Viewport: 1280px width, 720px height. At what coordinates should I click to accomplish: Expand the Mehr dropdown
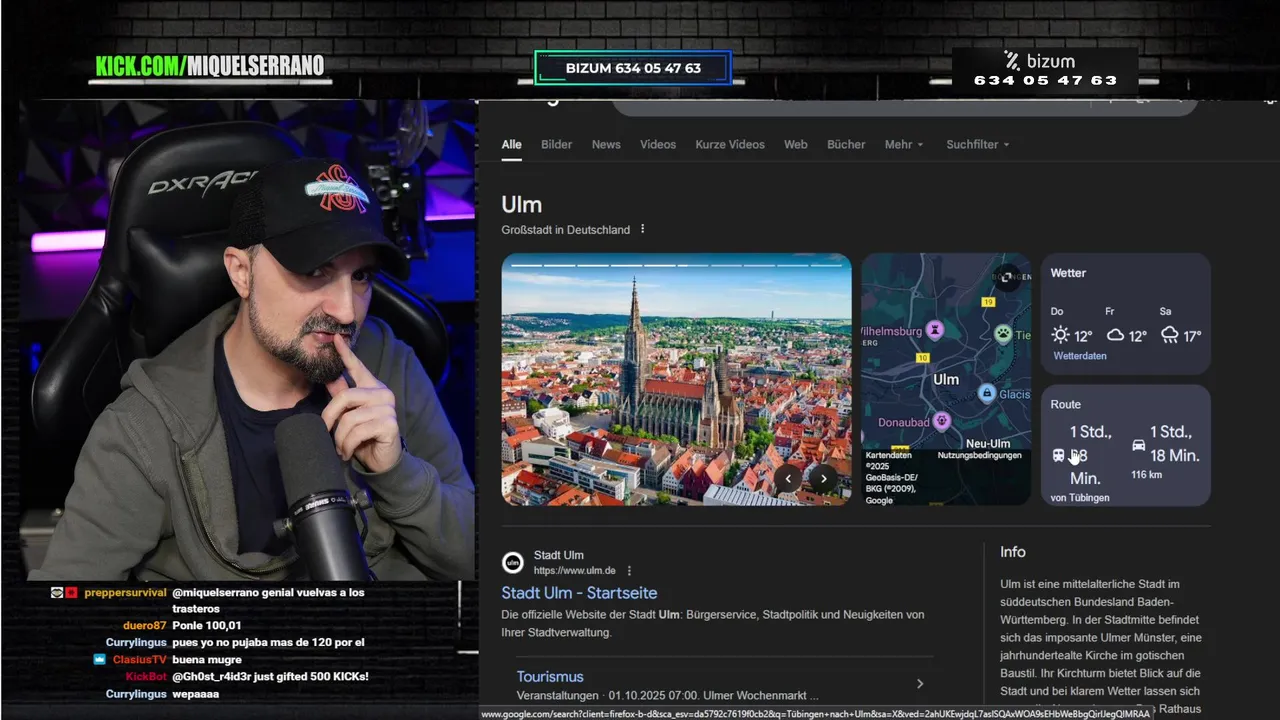(904, 144)
